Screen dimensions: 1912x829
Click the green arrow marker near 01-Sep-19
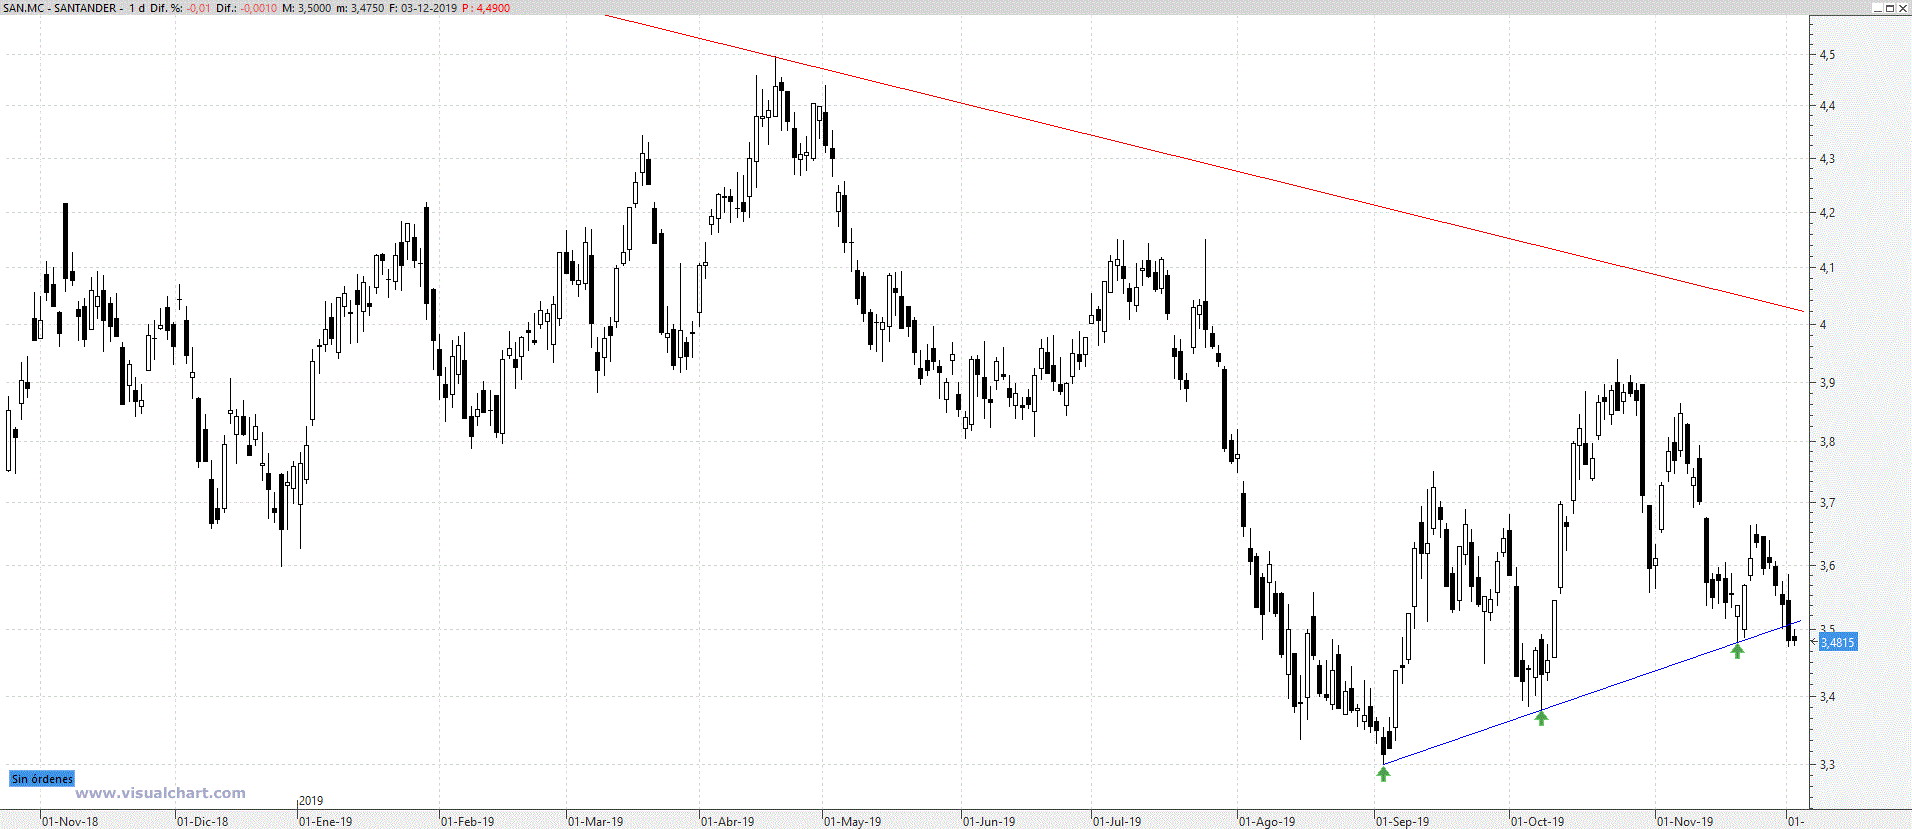coord(1383,773)
